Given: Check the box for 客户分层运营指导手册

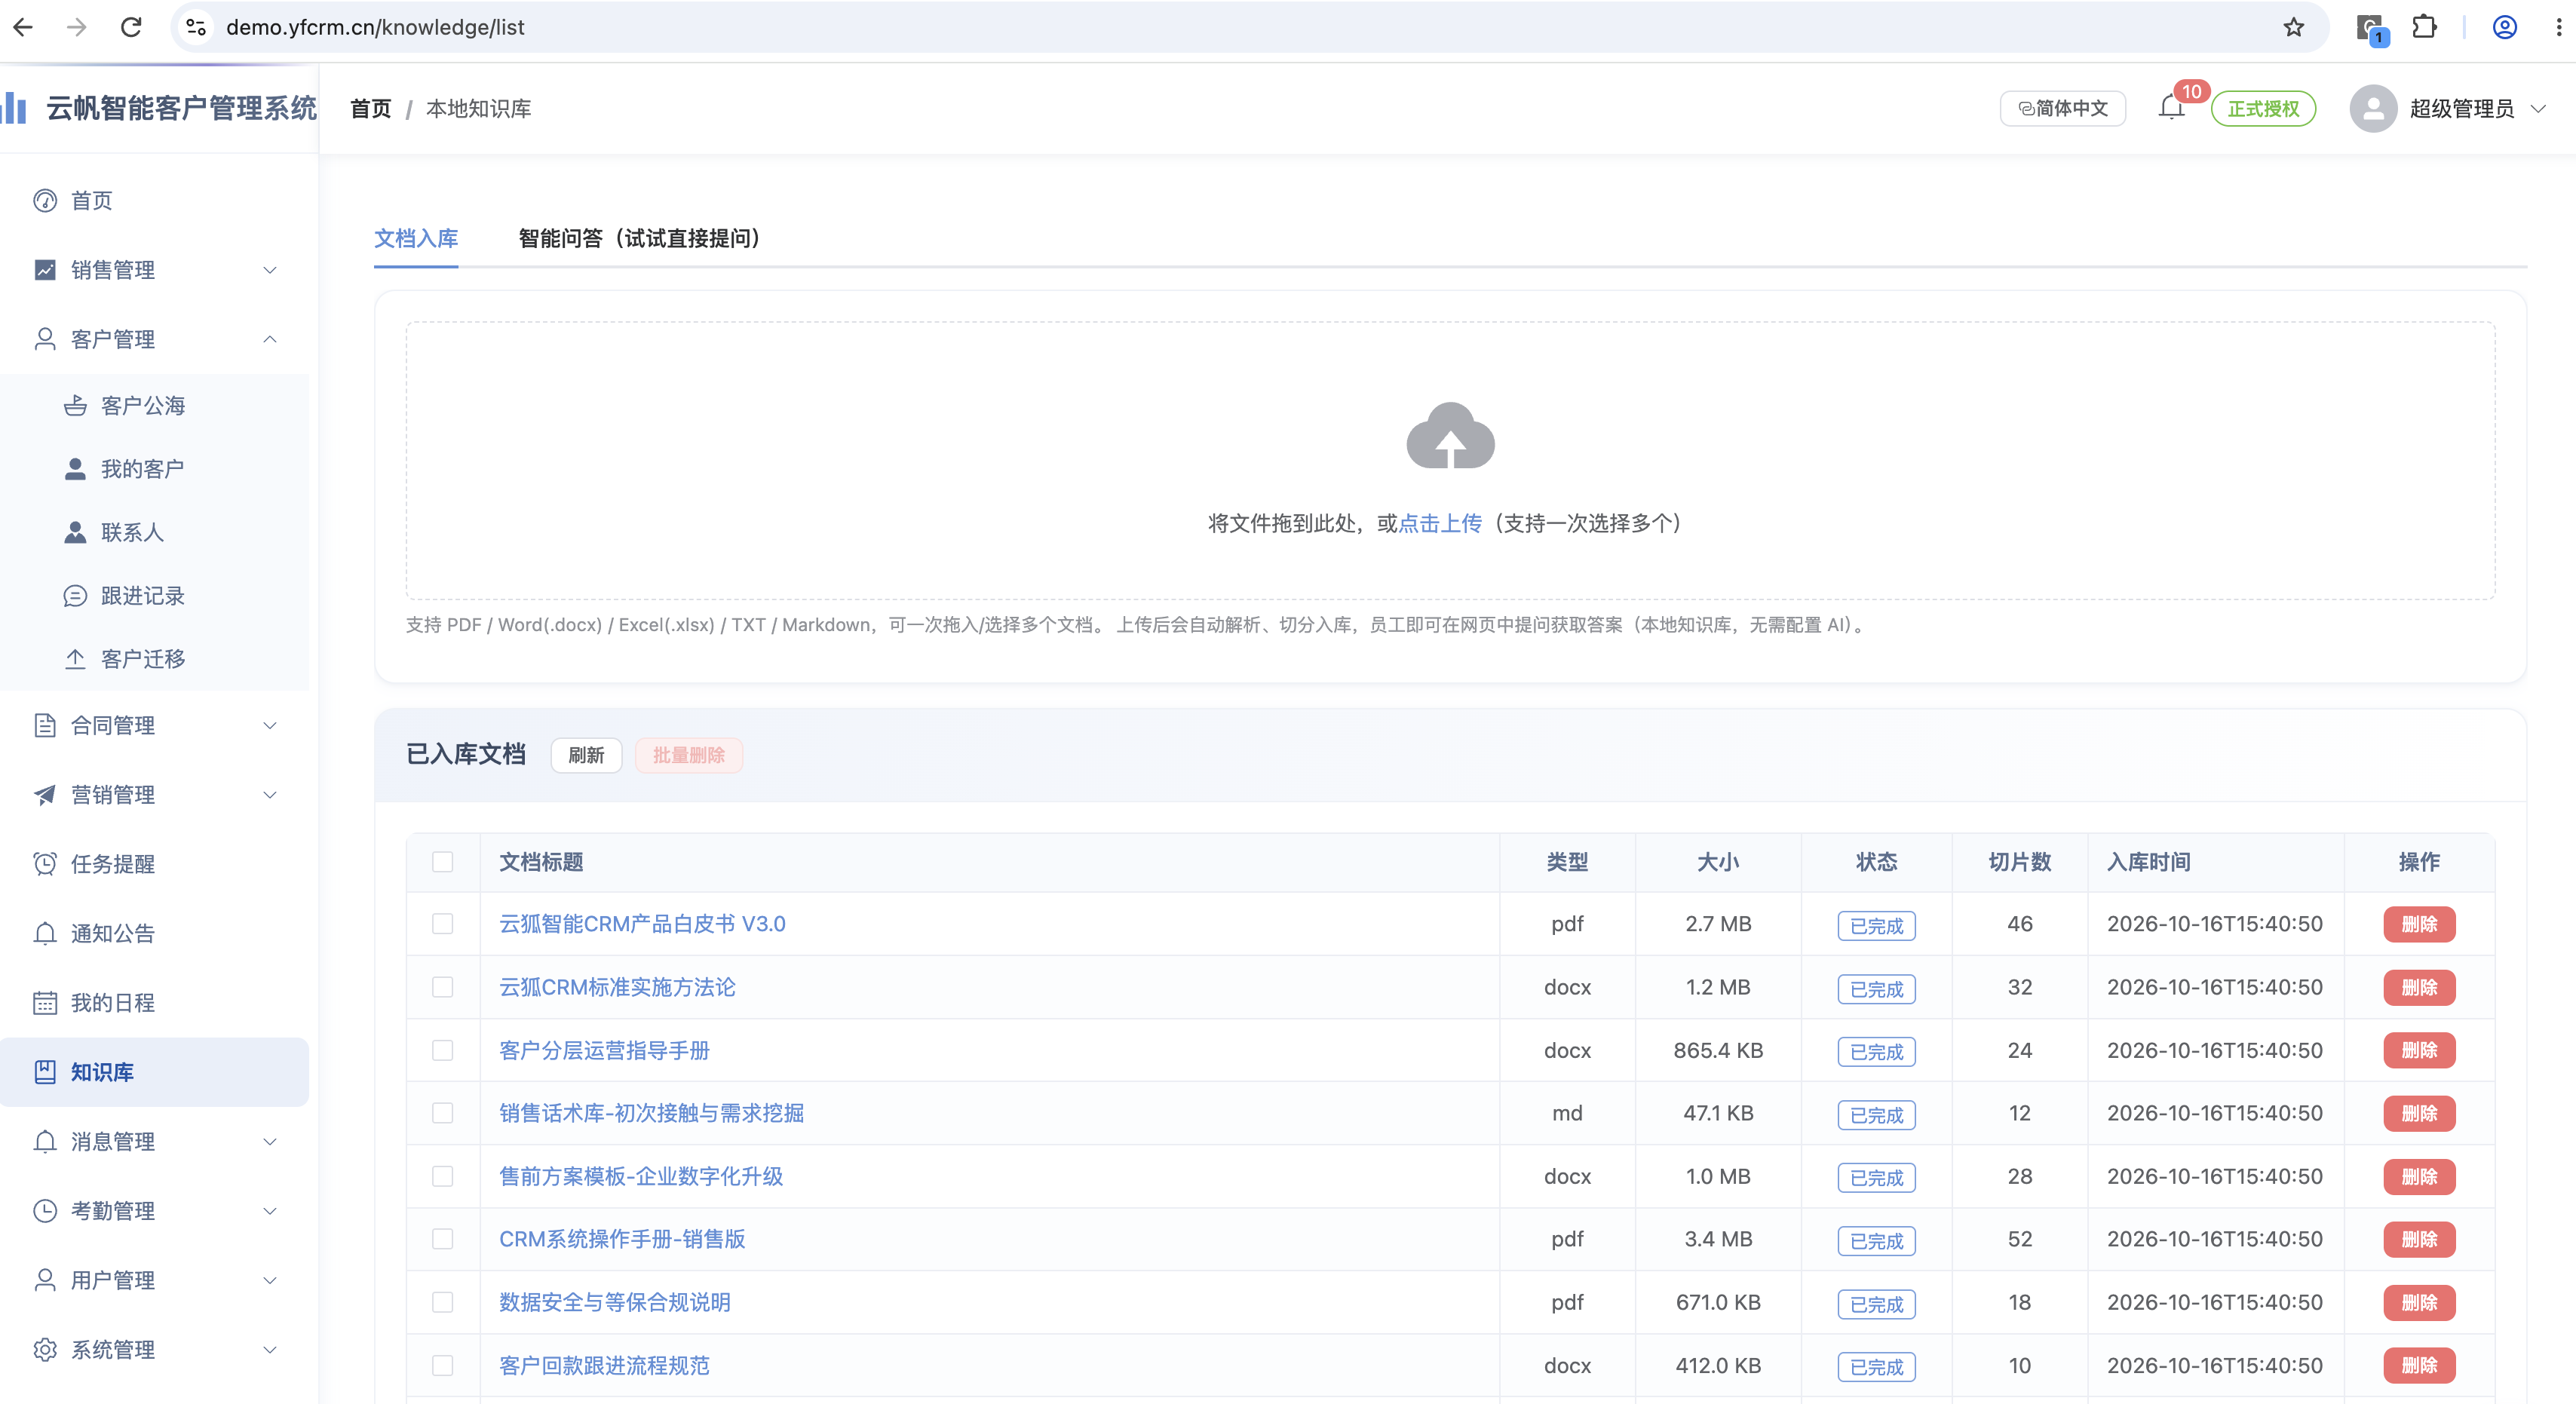Looking at the screenshot, I should coord(442,1050).
